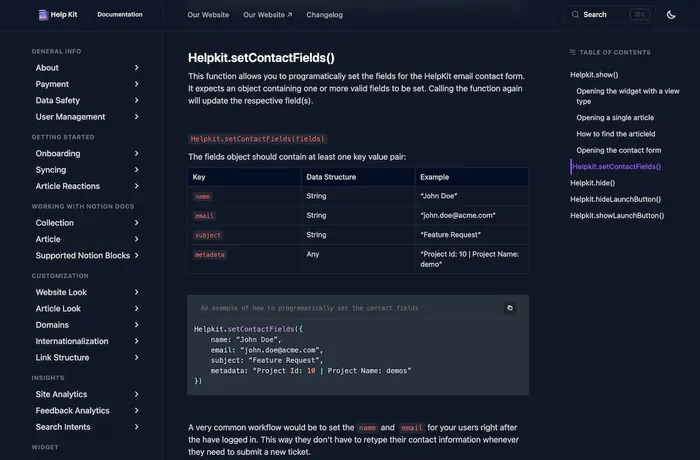Click the Site Analytics chevron icon
Viewport: 700px width, 460px height.
(137, 395)
